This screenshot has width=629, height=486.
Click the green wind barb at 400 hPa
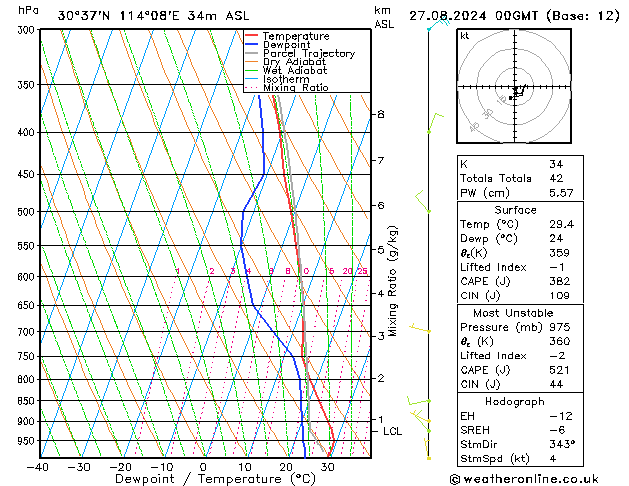click(x=436, y=123)
